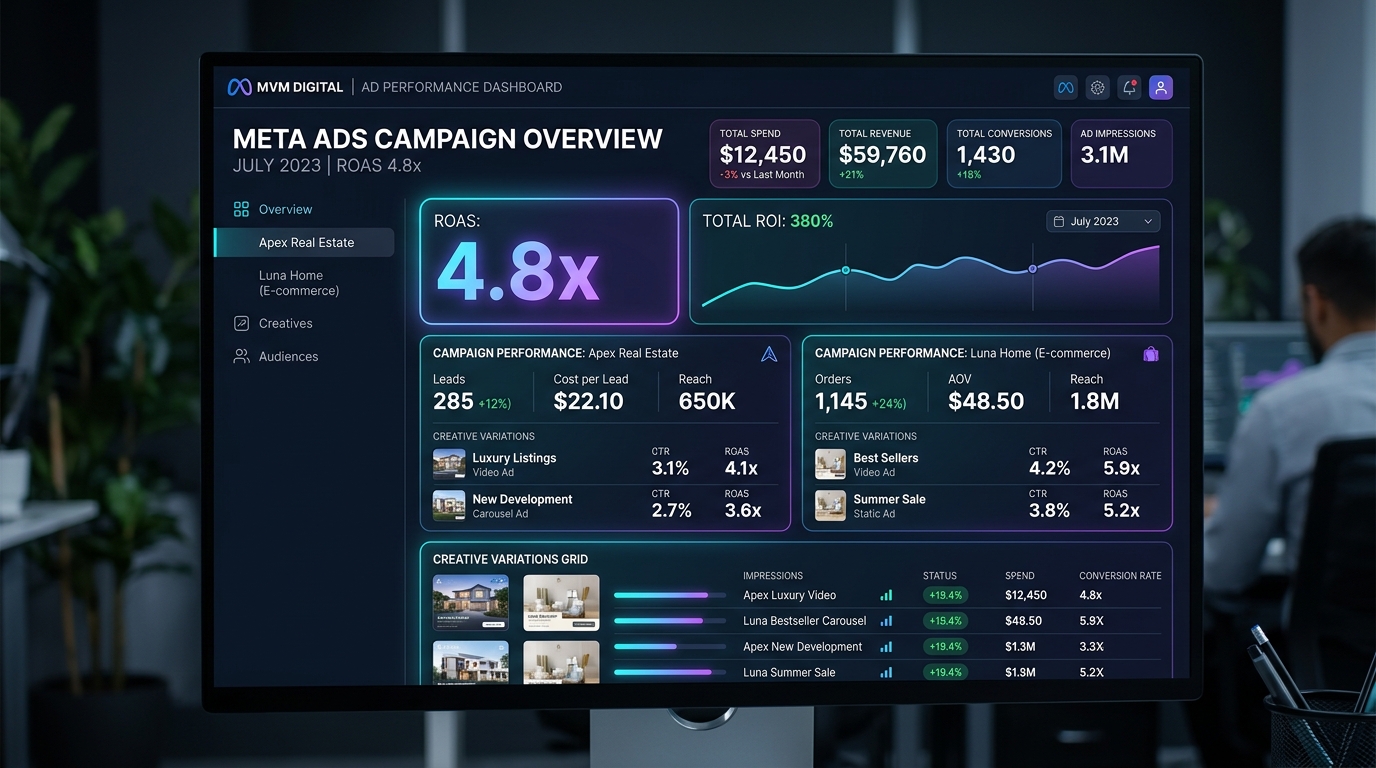Click the Luna Home shopping bag icon
Screen dimensions: 1376x768
pos(1151,353)
